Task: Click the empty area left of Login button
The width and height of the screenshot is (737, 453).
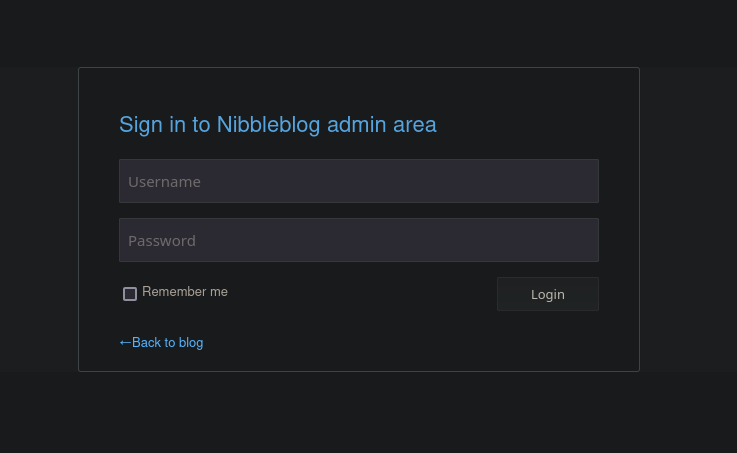Action: (360, 294)
